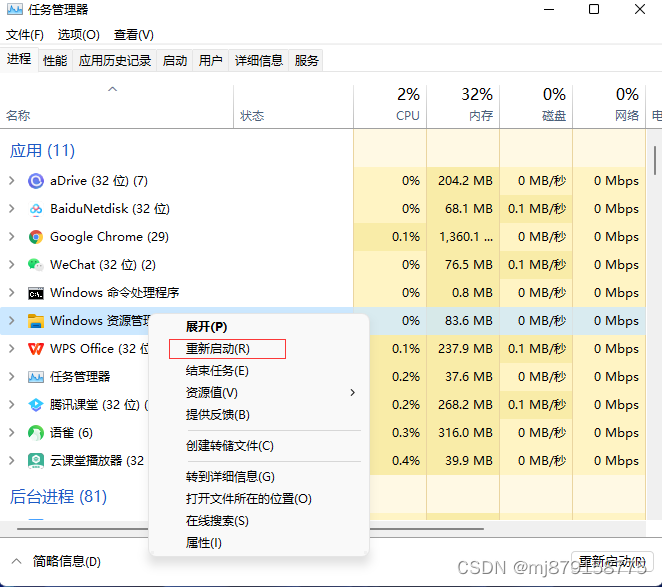Open the 选项(O) menu
662x587 pixels.
click(x=79, y=35)
